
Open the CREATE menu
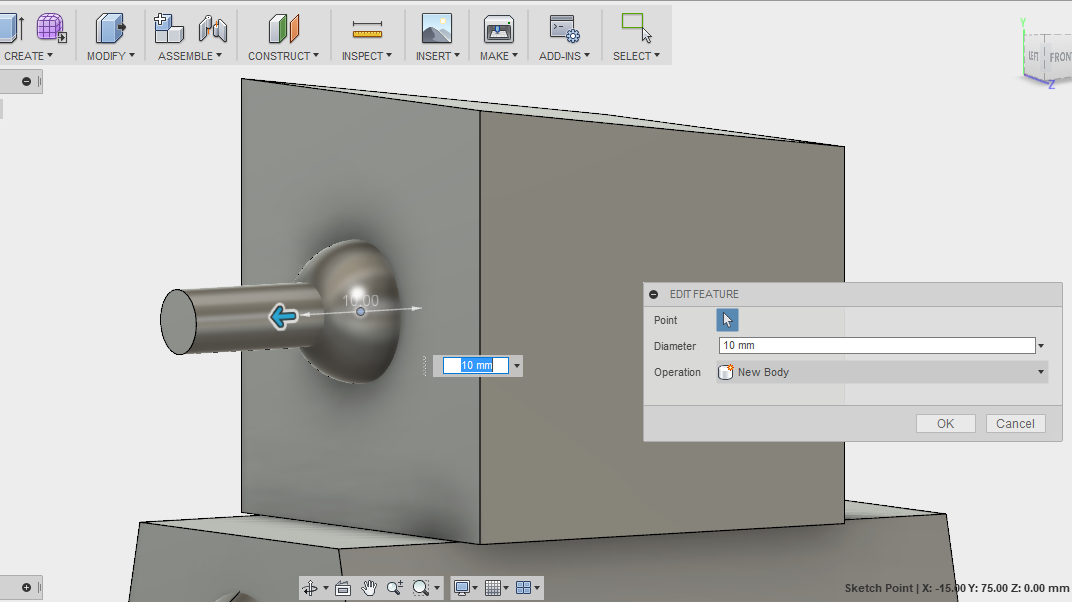click(27, 55)
